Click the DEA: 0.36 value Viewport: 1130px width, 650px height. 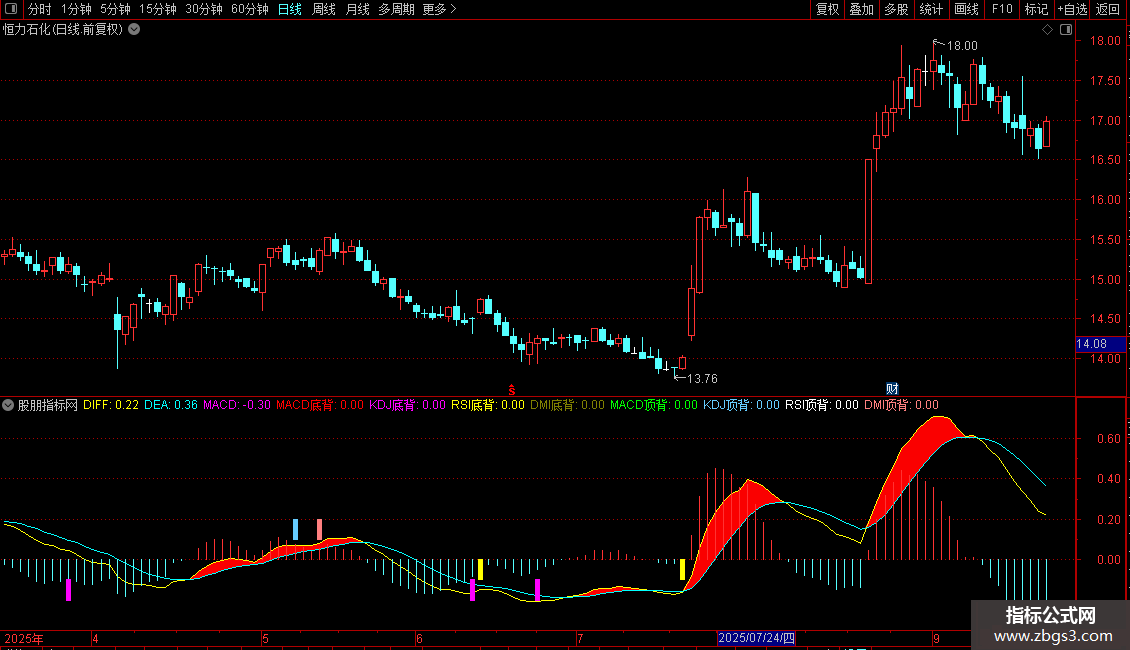click(x=171, y=405)
